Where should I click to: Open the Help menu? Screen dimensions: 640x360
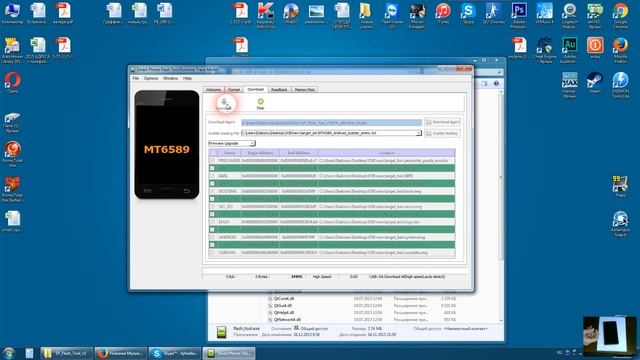187,78
